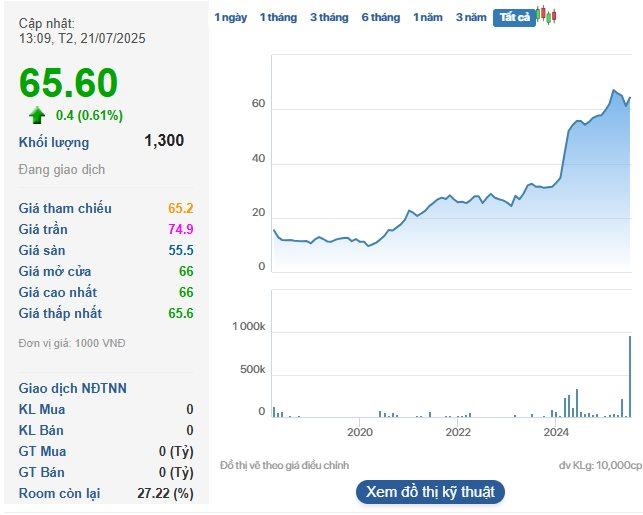Open 'Xem đồ thị kỹ thuật' button

(430, 492)
